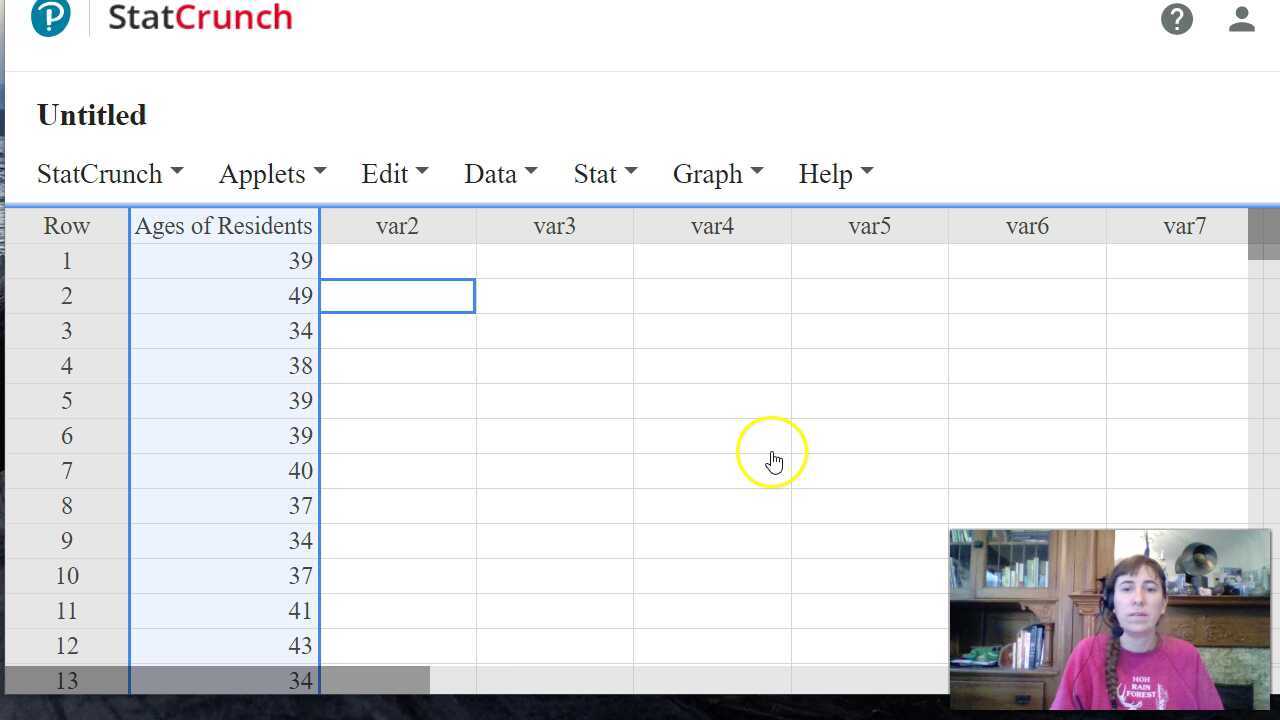Click the StatCrunch logo
Screen dimensions: 1280x720
[199, 17]
